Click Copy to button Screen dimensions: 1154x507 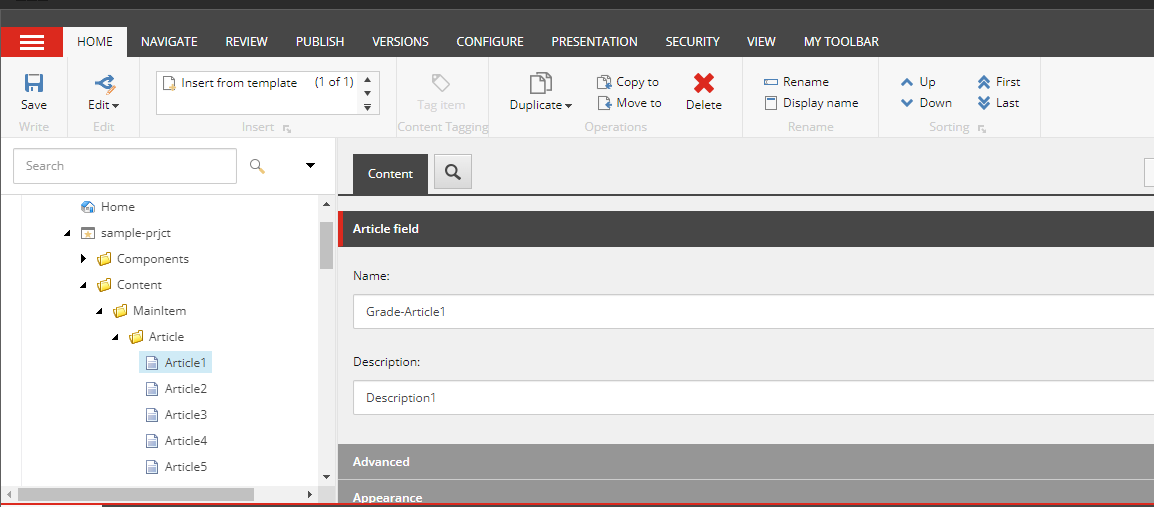click(x=628, y=82)
